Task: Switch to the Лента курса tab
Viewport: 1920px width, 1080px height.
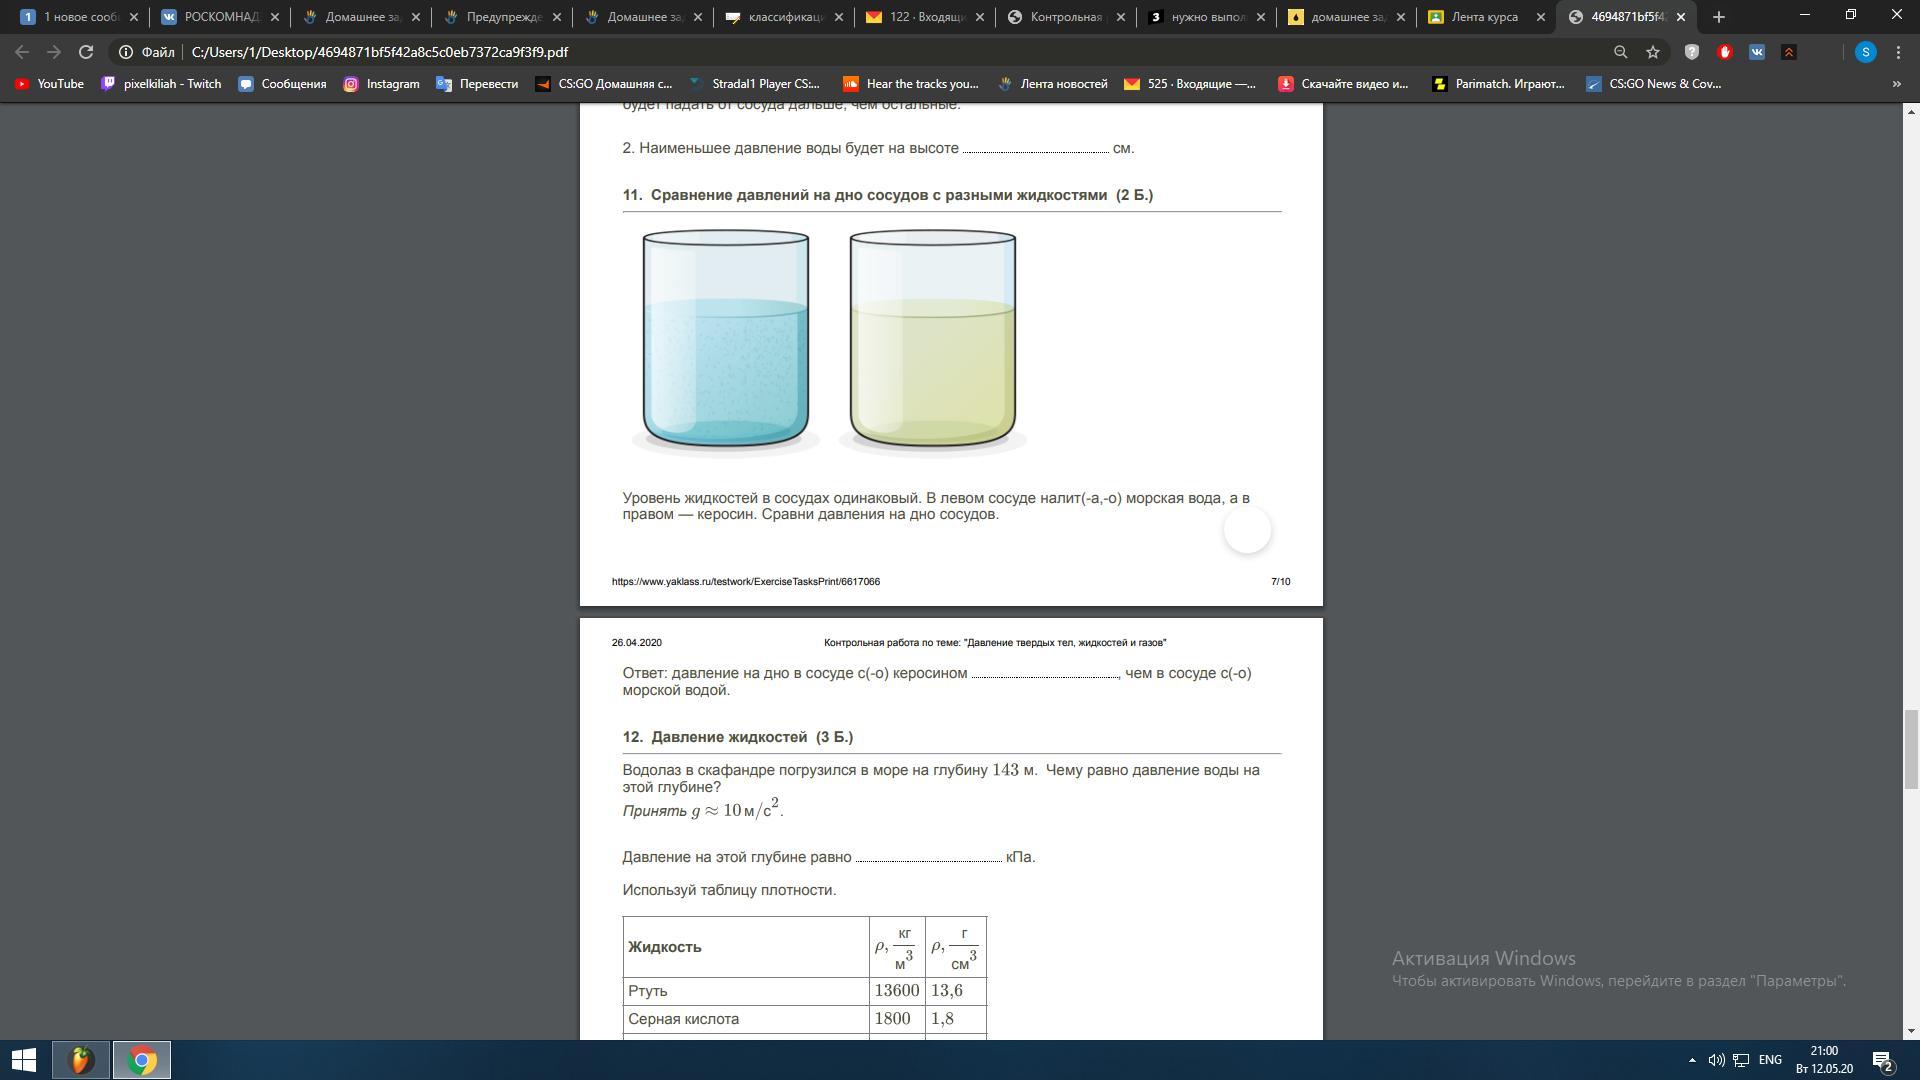Action: (x=1484, y=17)
